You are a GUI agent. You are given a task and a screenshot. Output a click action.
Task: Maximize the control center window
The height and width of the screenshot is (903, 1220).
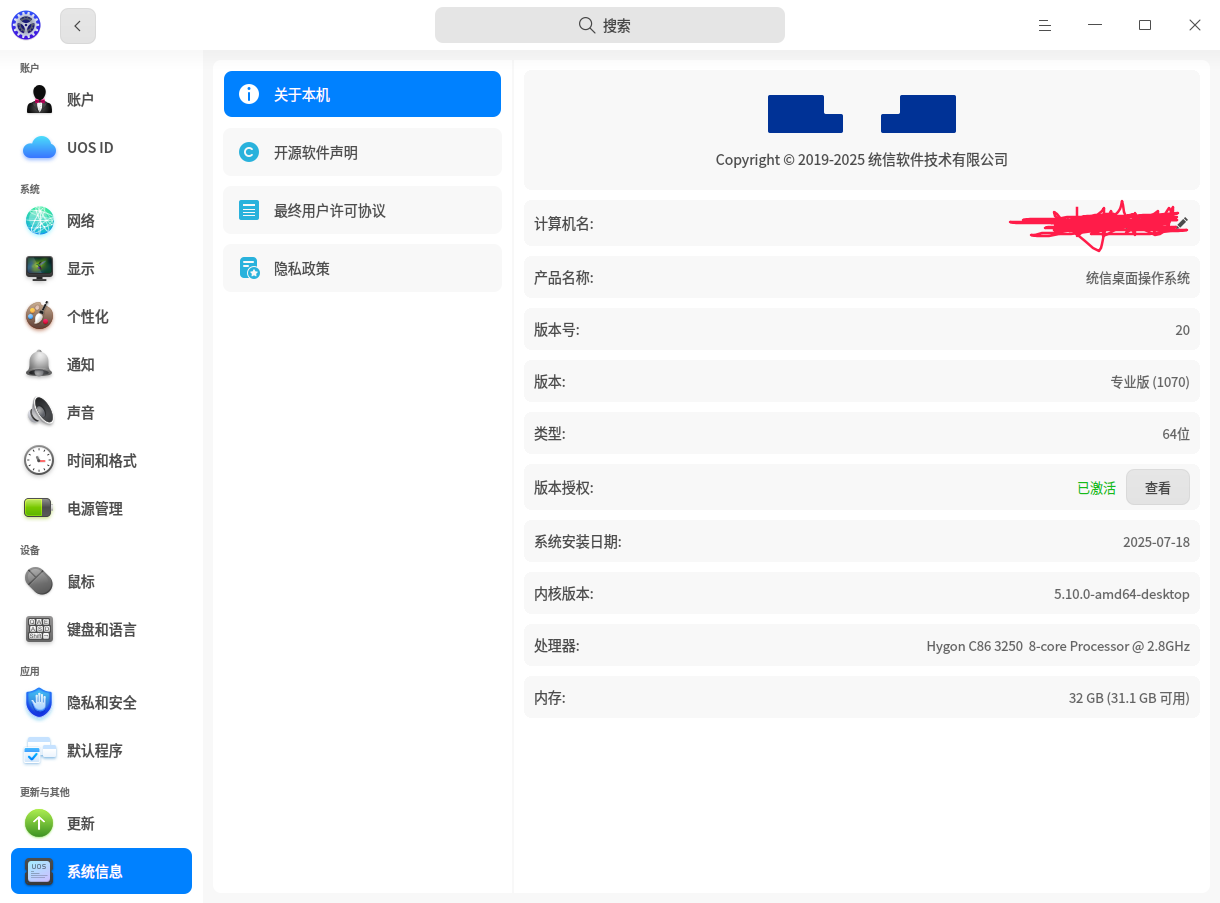(x=1145, y=25)
